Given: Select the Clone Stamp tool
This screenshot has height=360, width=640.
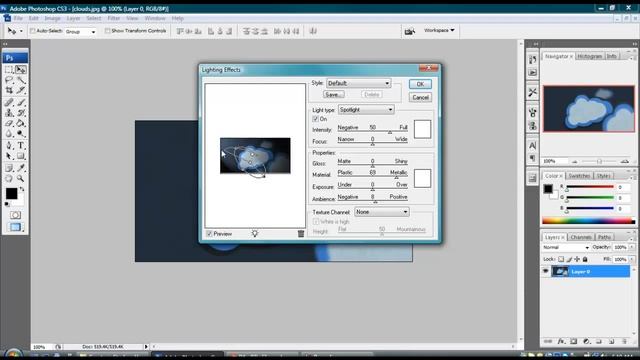Looking at the screenshot, I should (9, 113).
